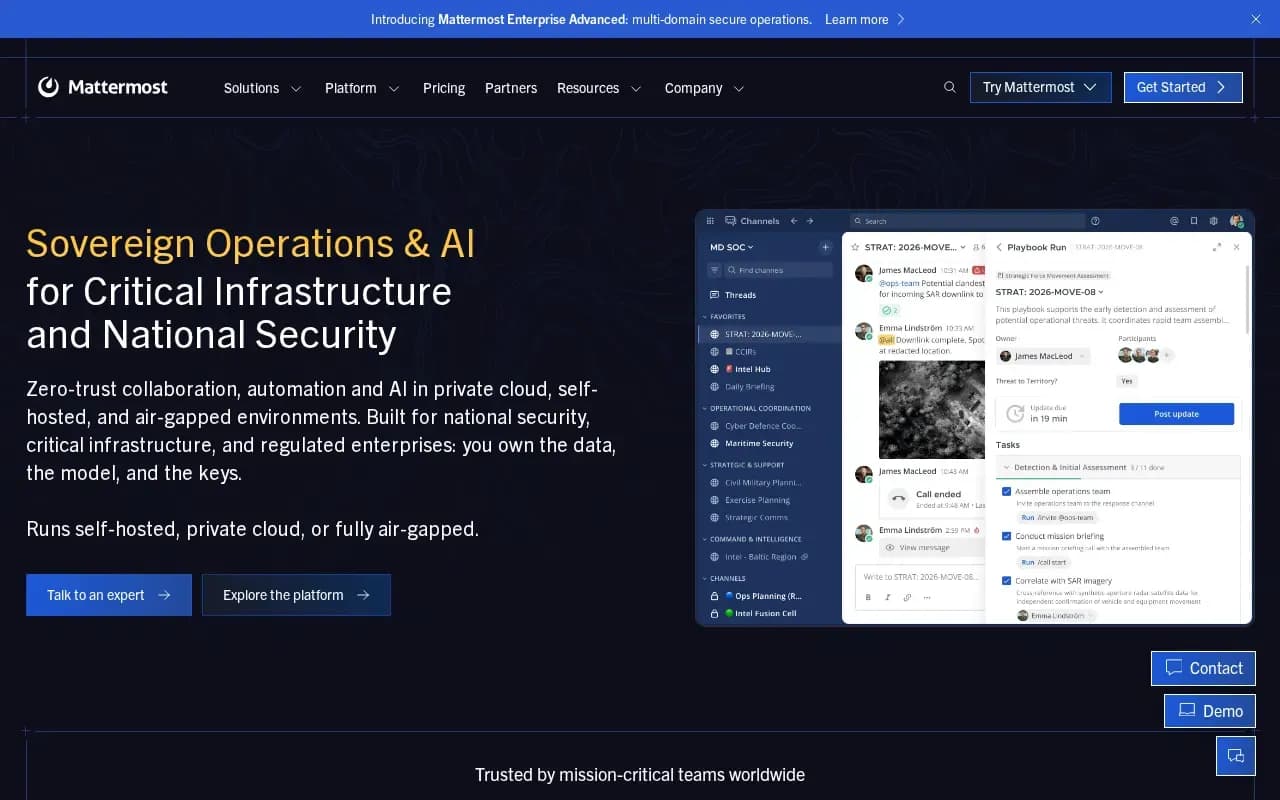Open the website search icon
Screen dimensions: 1280x800
[x=950, y=87]
